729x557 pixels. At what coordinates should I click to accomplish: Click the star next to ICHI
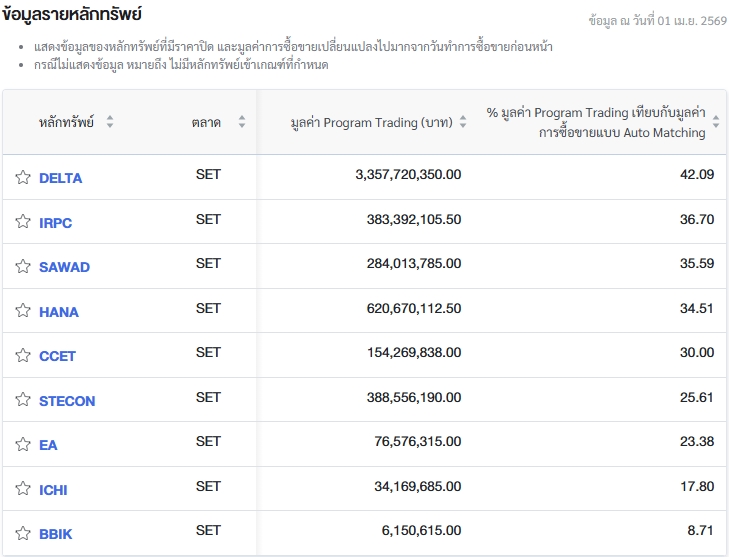(23, 489)
